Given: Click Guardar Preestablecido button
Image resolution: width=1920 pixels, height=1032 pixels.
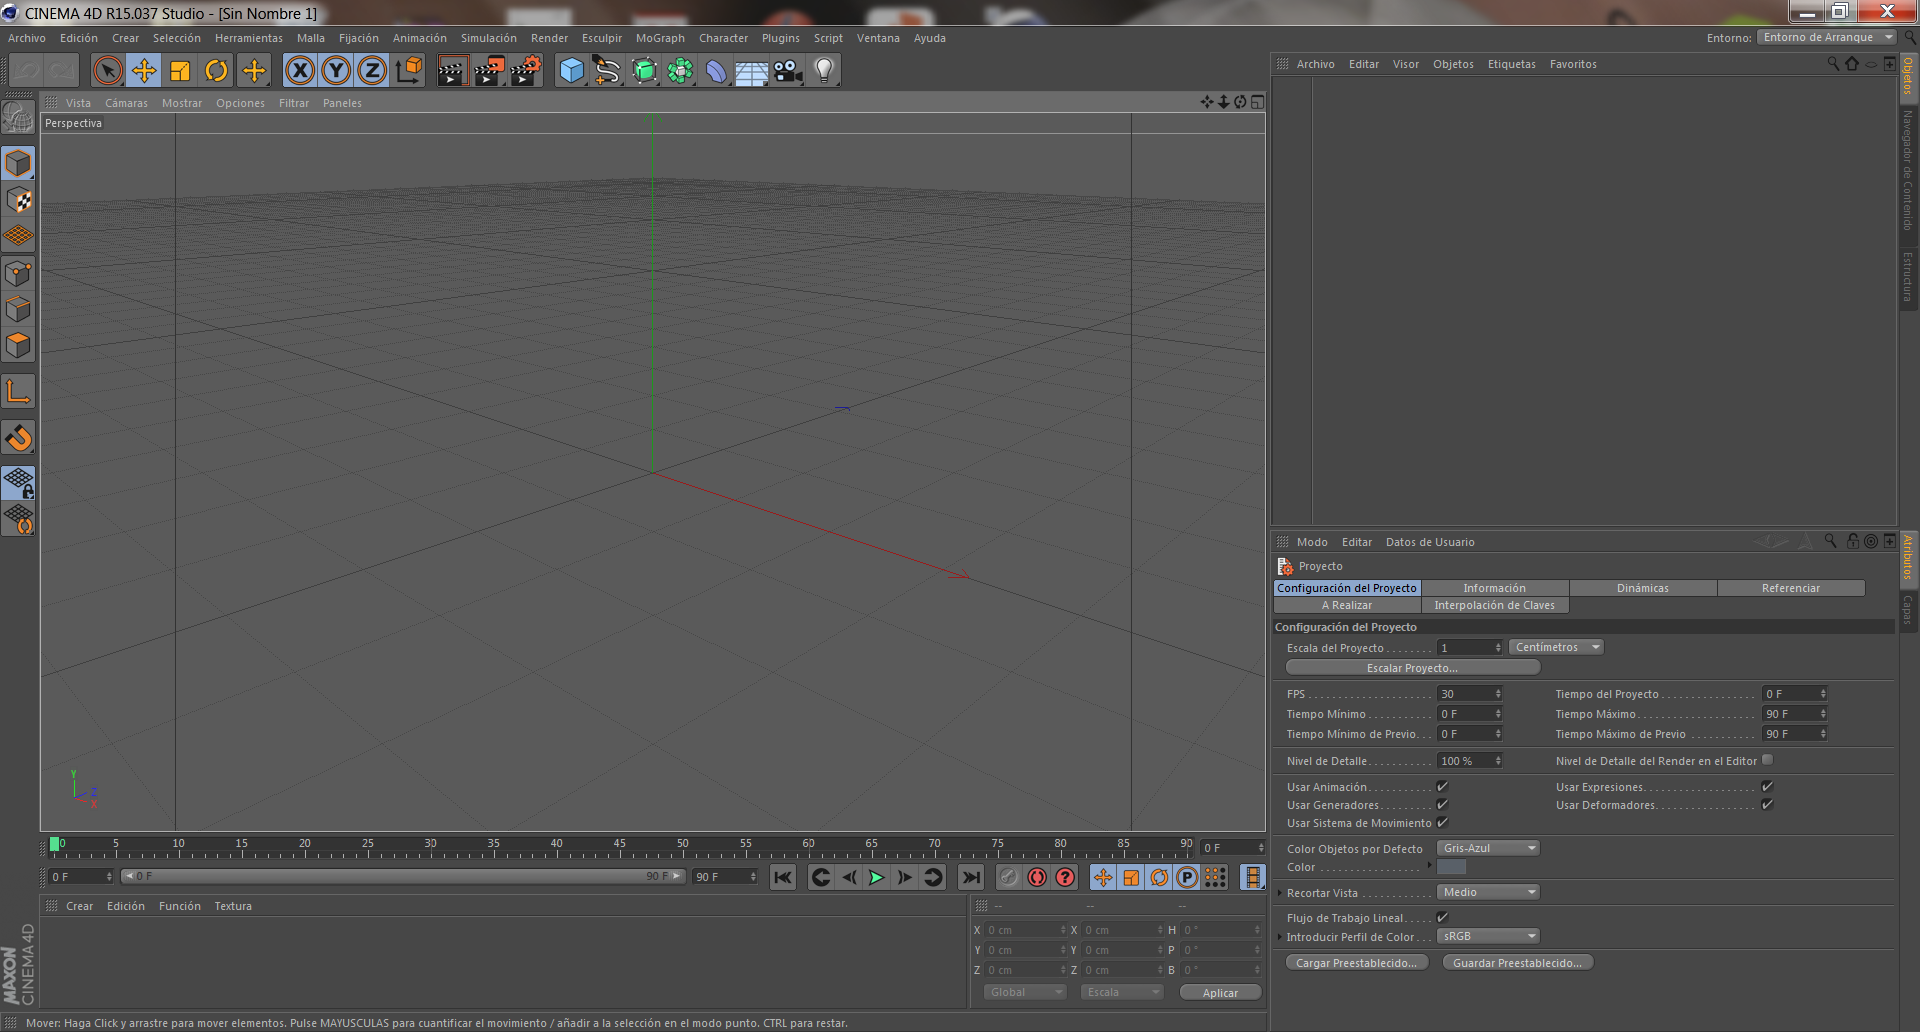Looking at the screenshot, I should point(1517,963).
